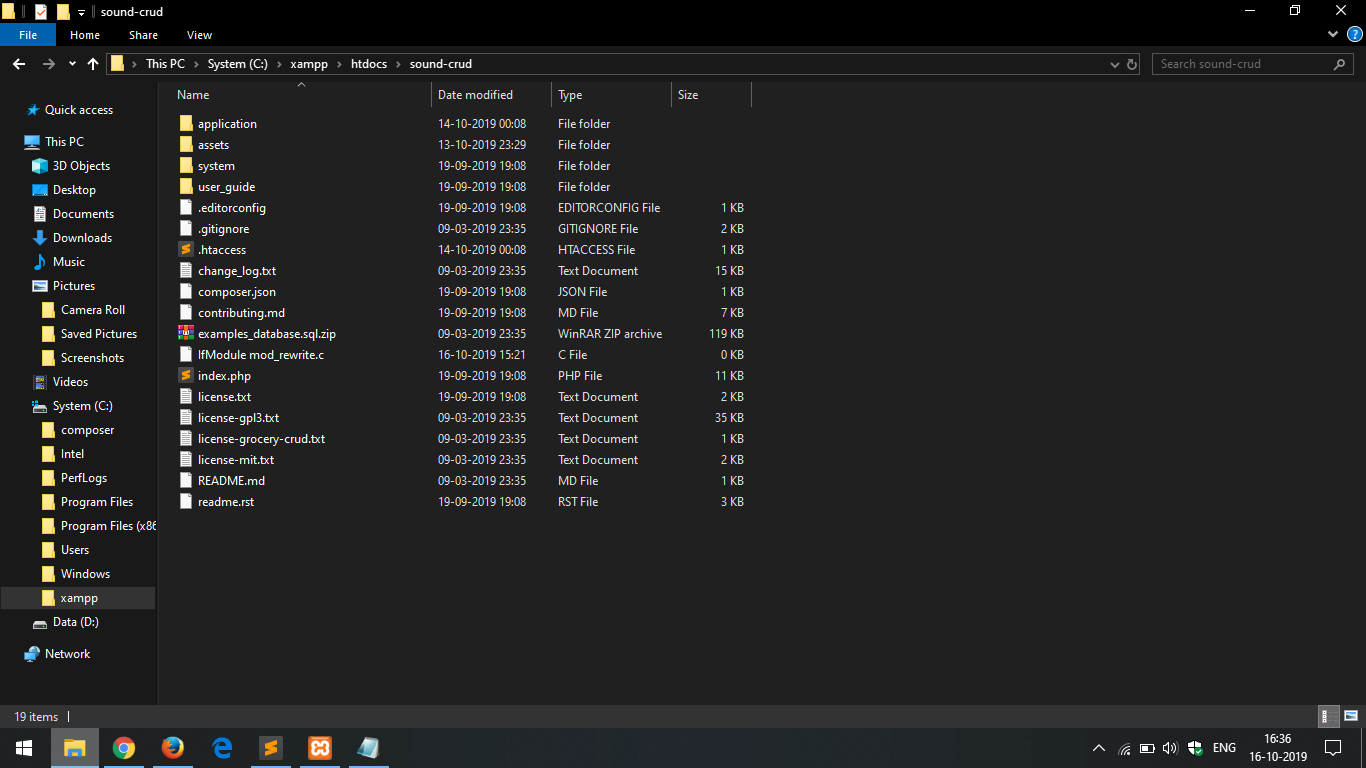Sort files by the Size column
Image resolution: width=1366 pixels, height=768 pixels.
point(711,95)
